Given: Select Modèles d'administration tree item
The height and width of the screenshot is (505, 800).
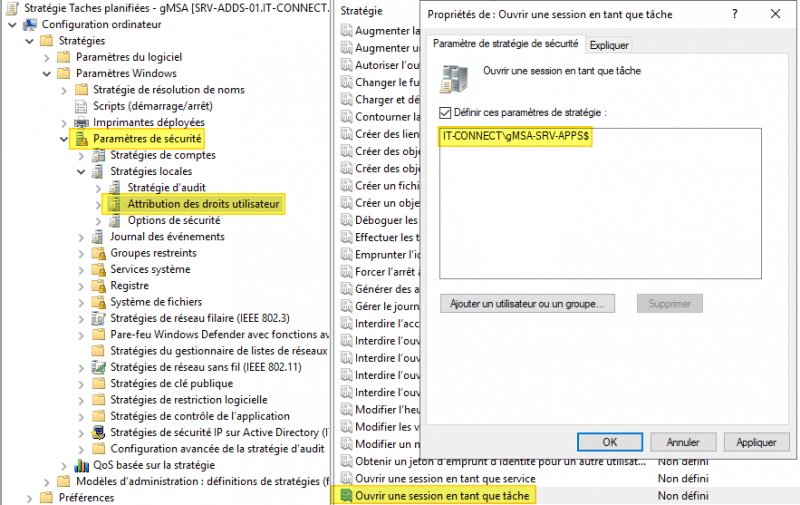Looking at the screenshot, I should 203,482.
